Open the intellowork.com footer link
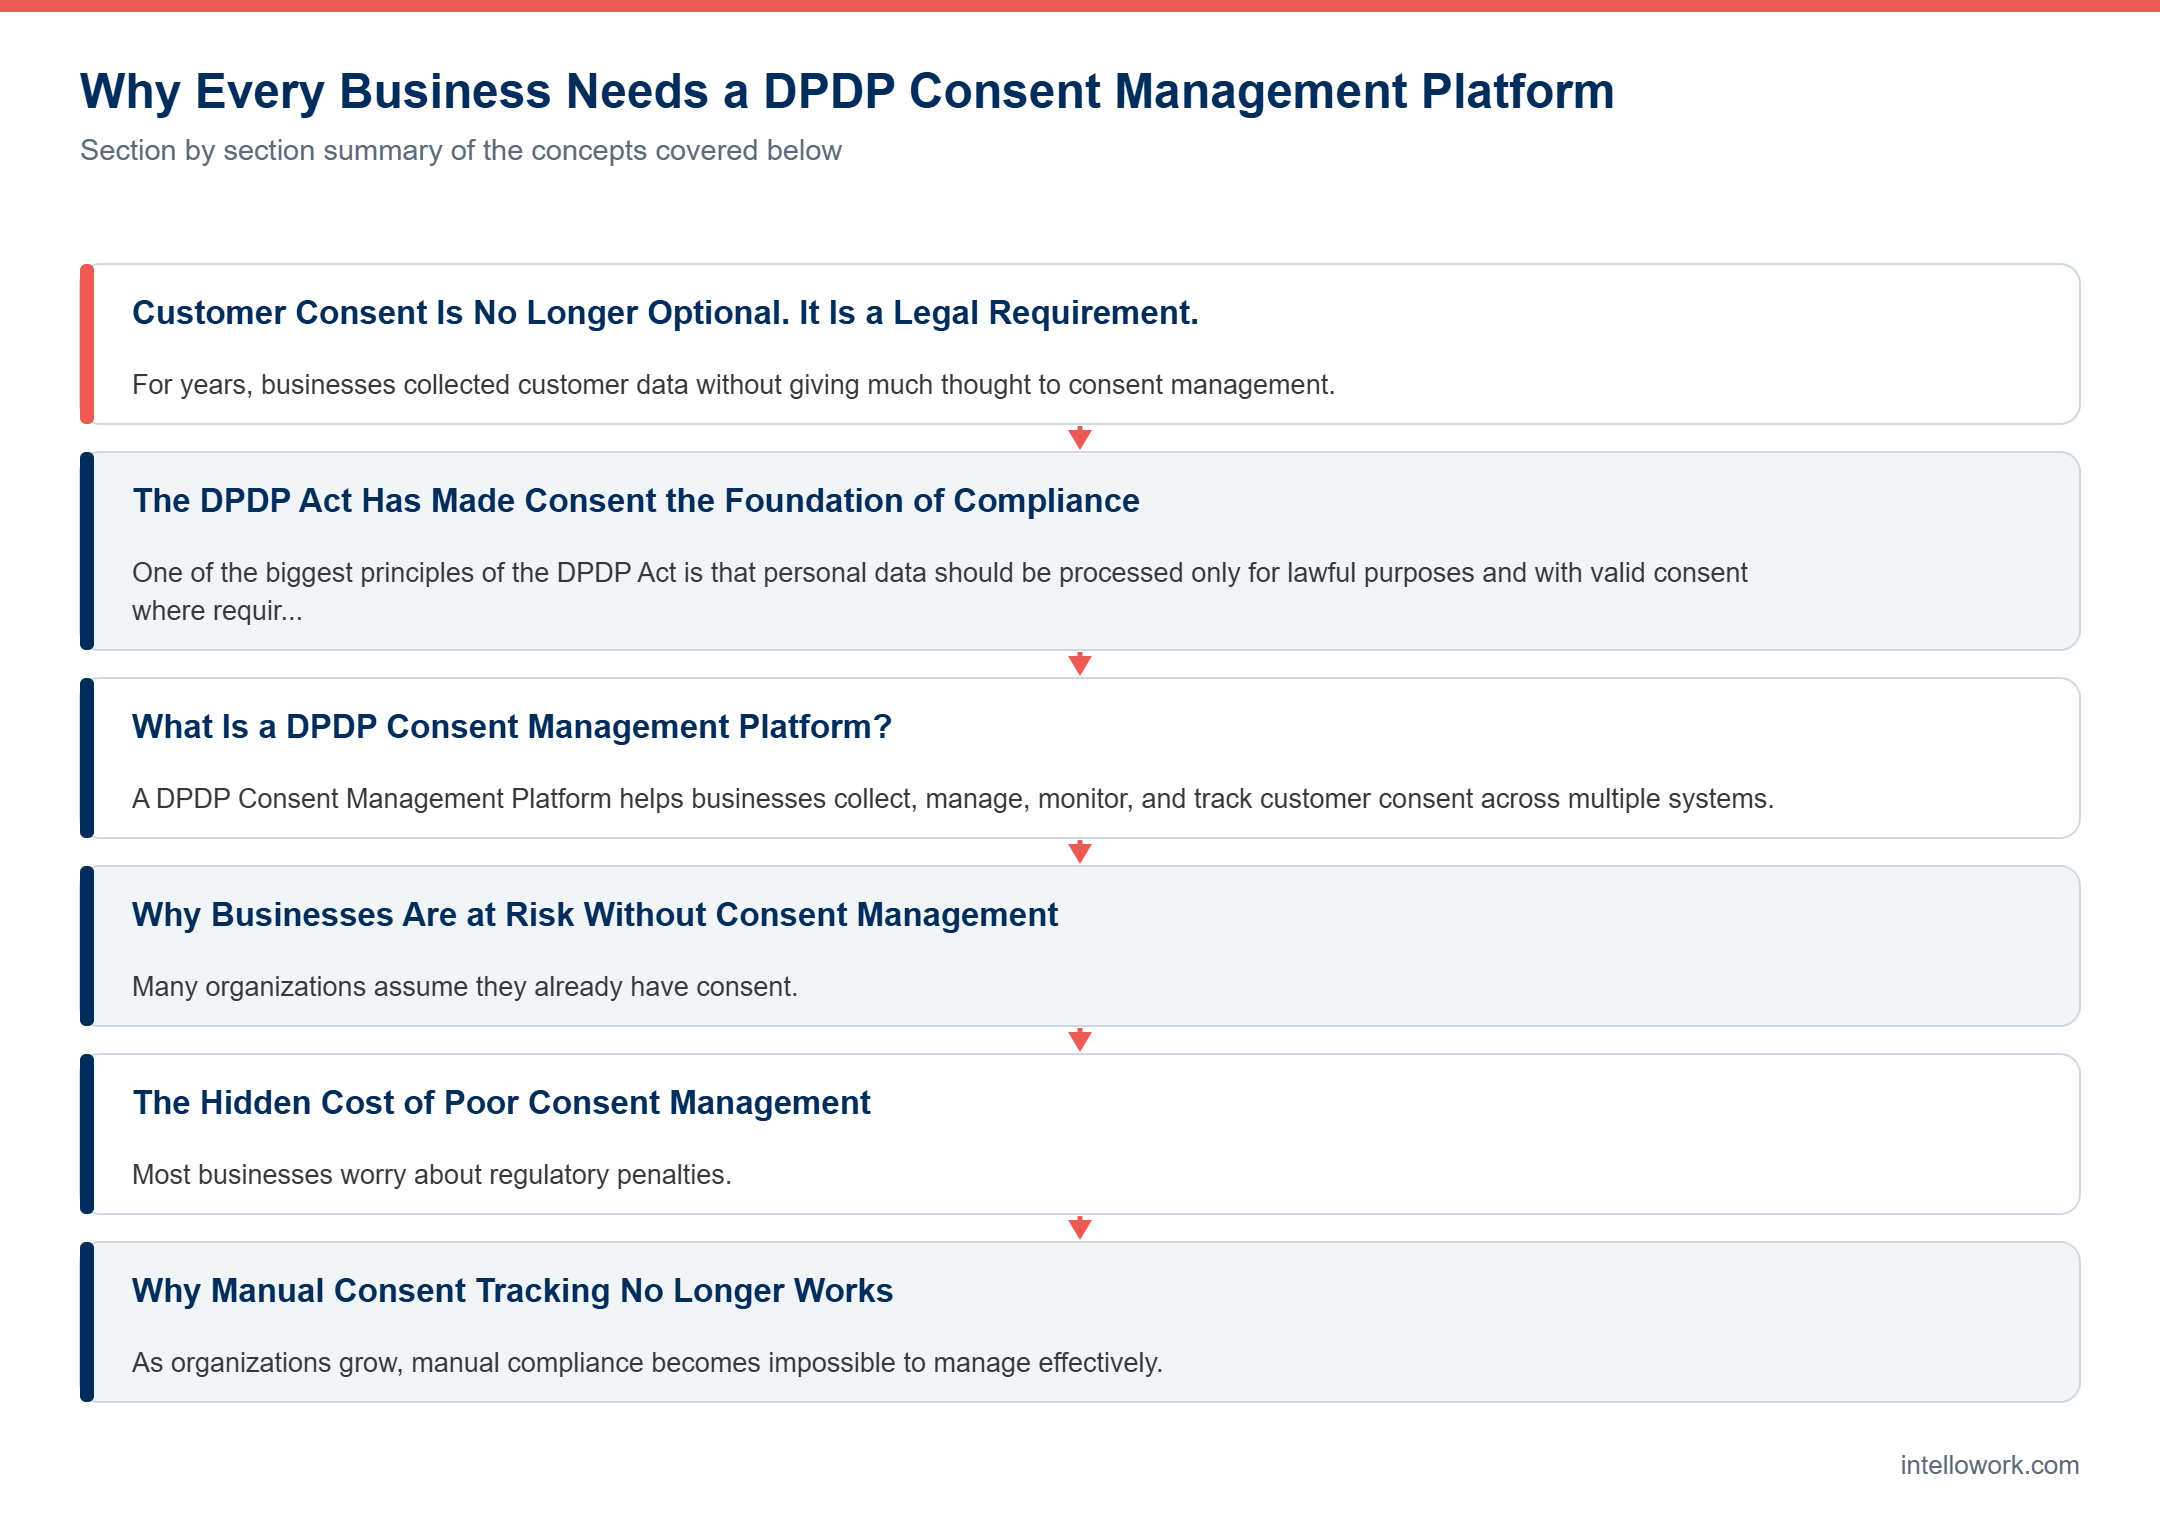Image resolution: width=2160 pixels, height=1514 pixels. click(1989, 1465)
